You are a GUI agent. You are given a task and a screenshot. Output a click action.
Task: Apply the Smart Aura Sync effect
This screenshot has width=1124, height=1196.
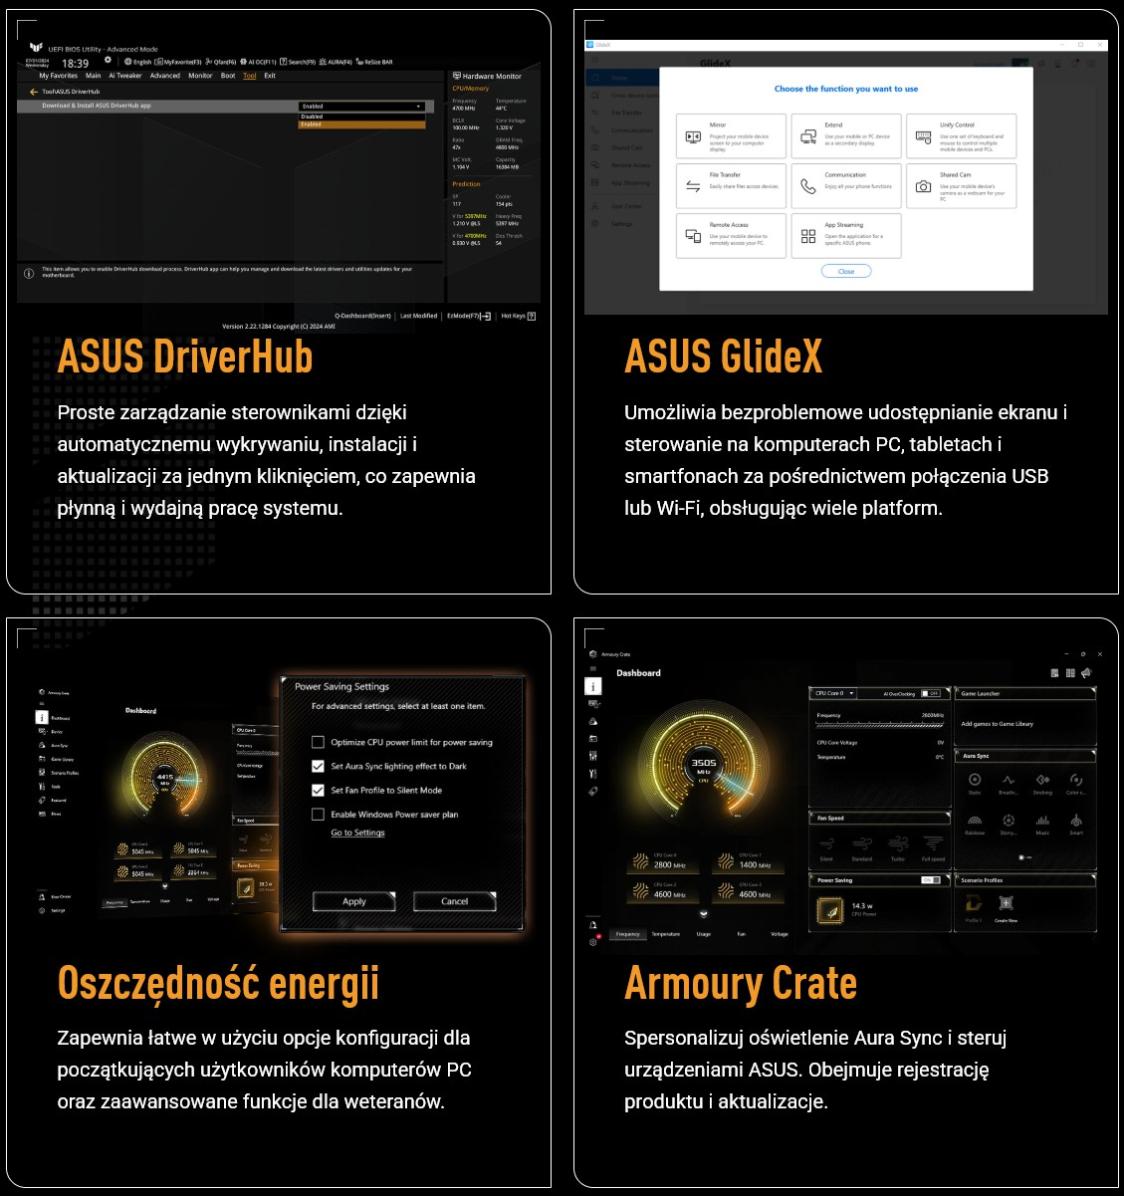coord(1076,824)
